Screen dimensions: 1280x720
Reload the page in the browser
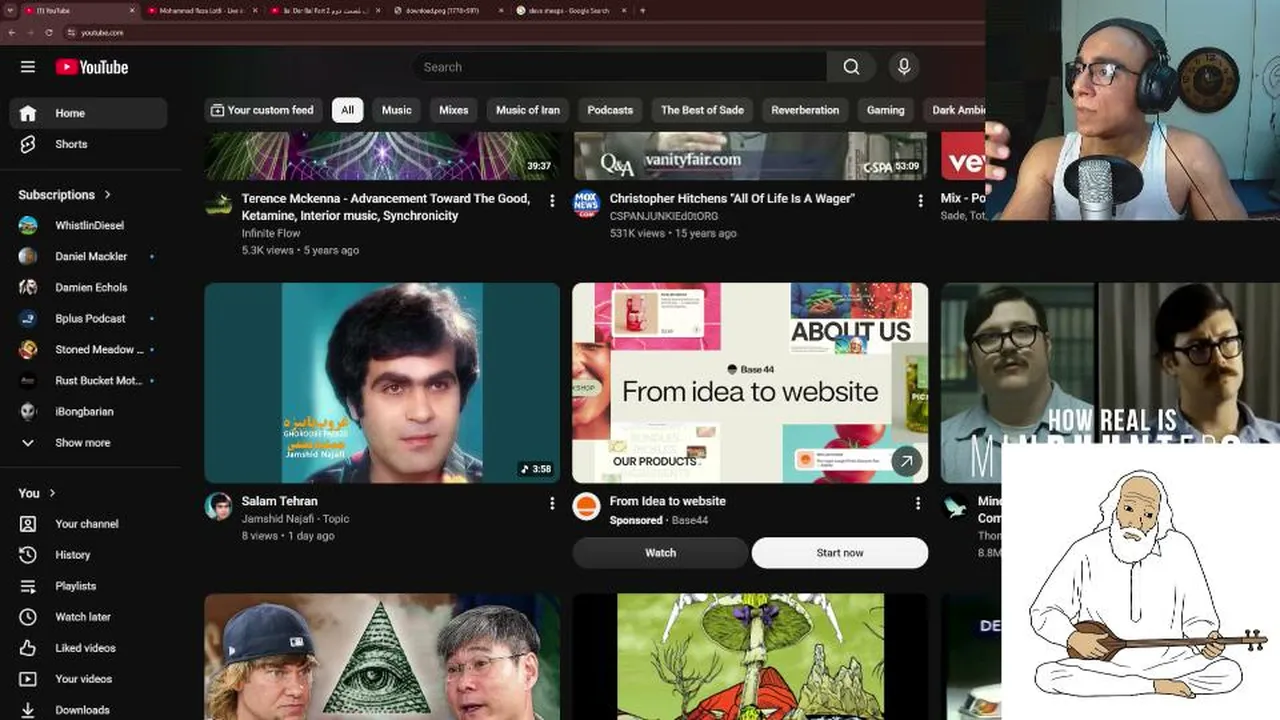[49, 33]
